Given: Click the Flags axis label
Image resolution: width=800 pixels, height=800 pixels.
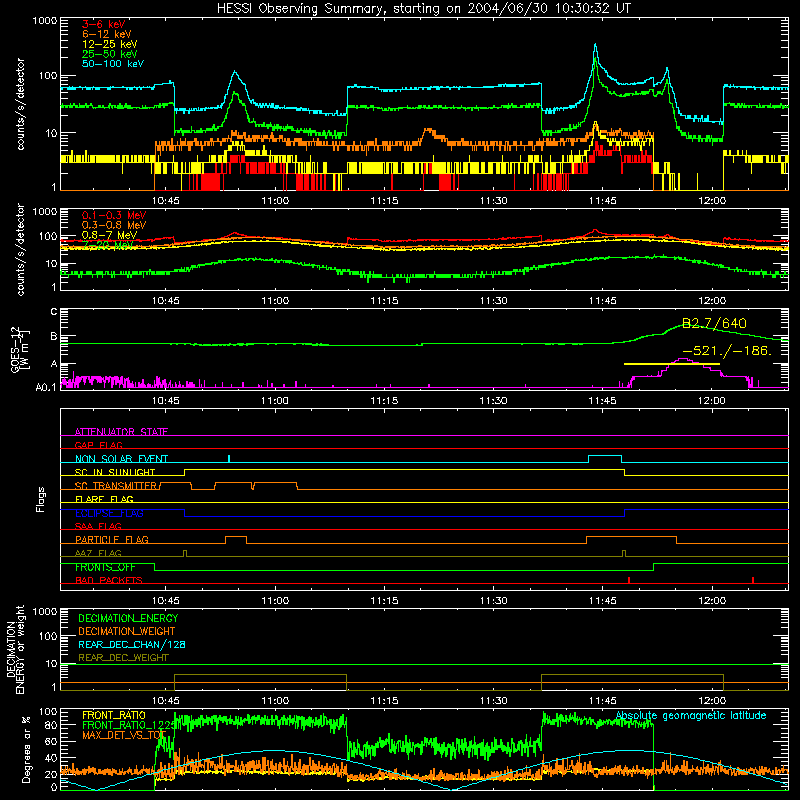Looking at the screenshot, I should pos(40,499).
